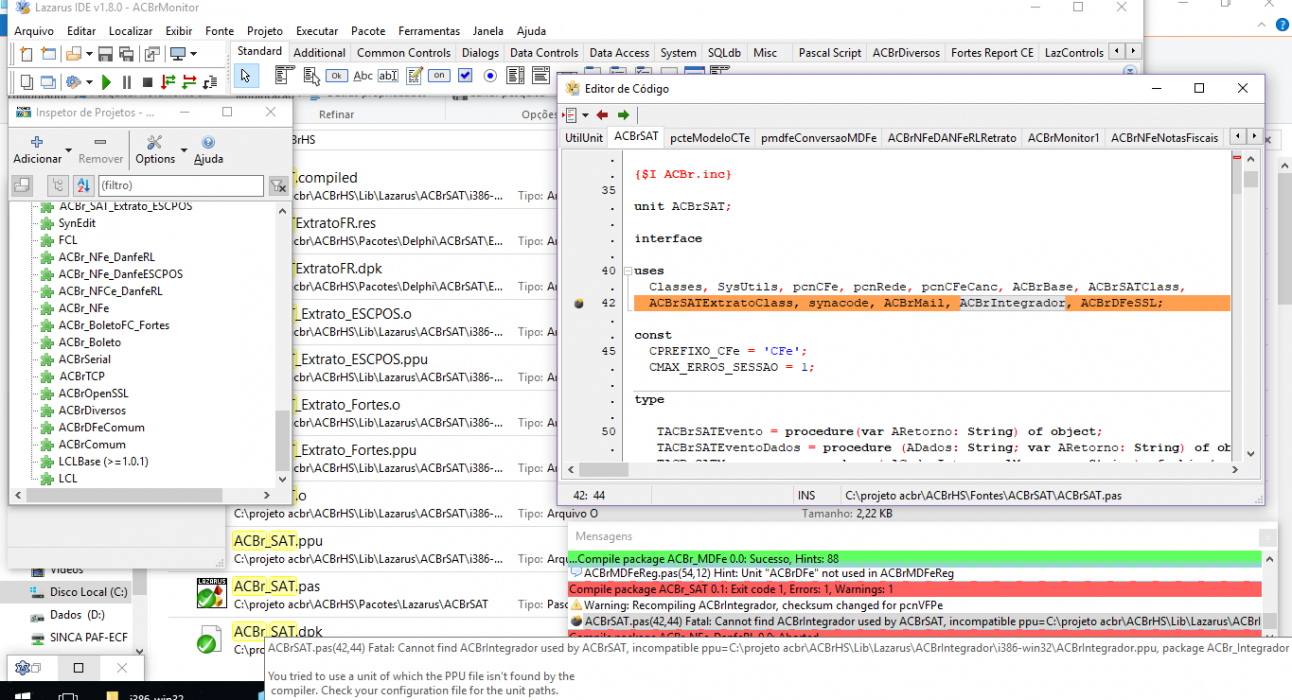Pick the TPopupMenu component icon
Screen dimensions: 1292x700
pos(312,76)
